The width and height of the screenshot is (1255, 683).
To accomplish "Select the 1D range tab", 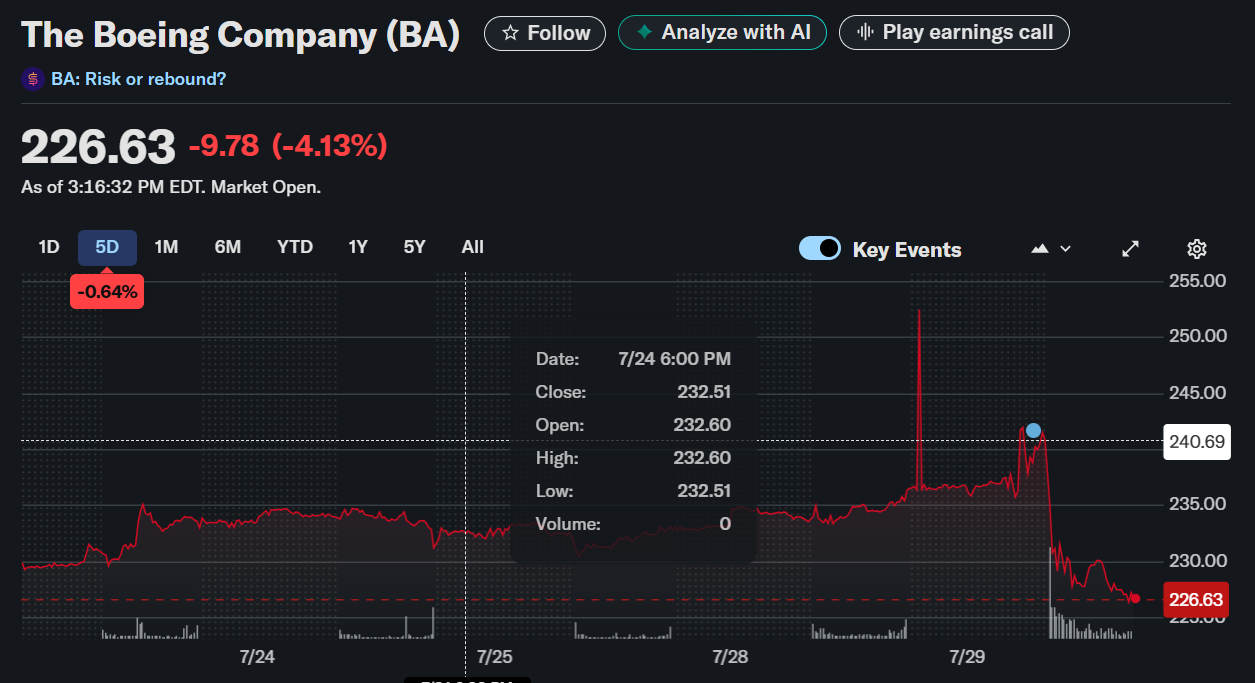I will [x=49, y=247].
